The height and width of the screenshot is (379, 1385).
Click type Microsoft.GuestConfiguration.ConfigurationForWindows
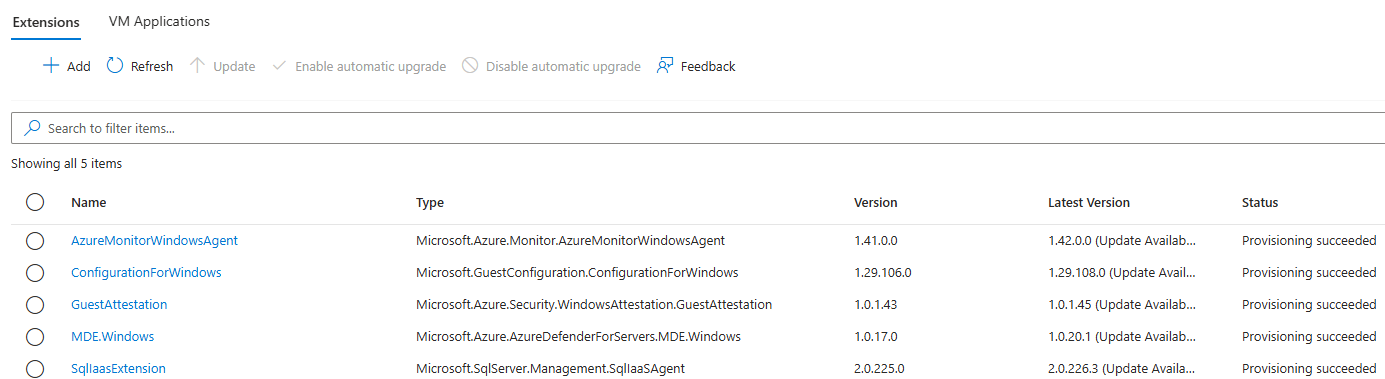point(577,272)
